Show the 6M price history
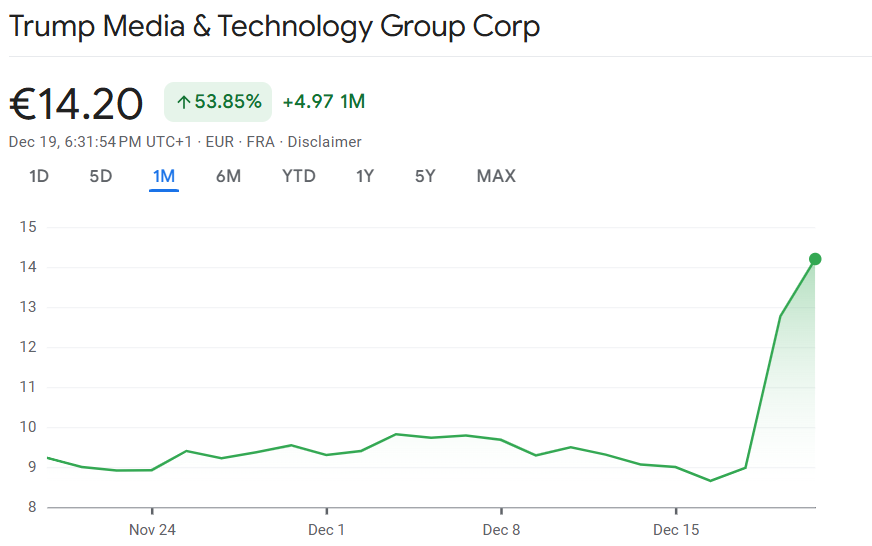 pos(228,176)
